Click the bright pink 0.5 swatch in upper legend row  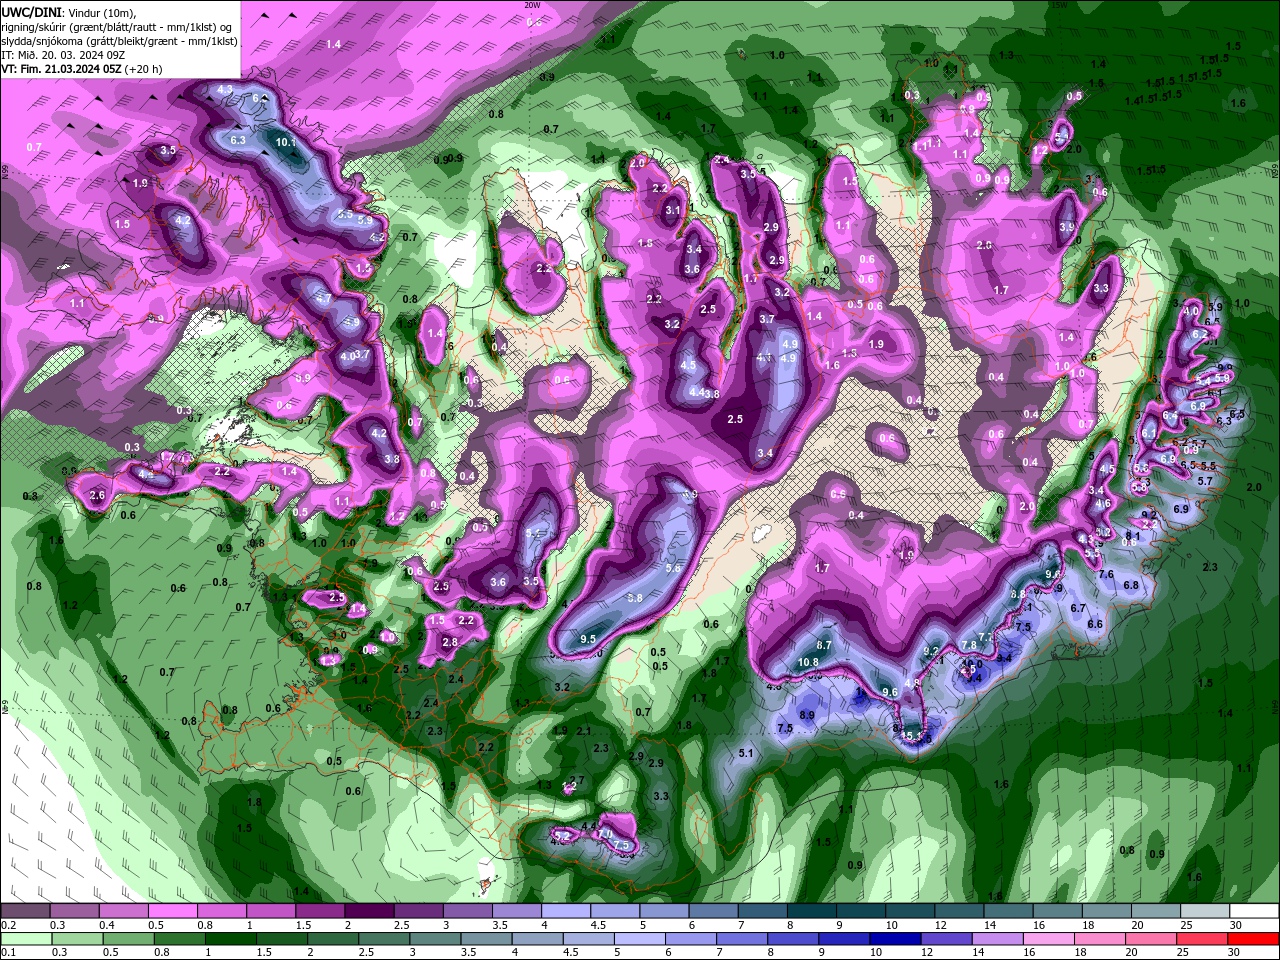pos(172,911)
